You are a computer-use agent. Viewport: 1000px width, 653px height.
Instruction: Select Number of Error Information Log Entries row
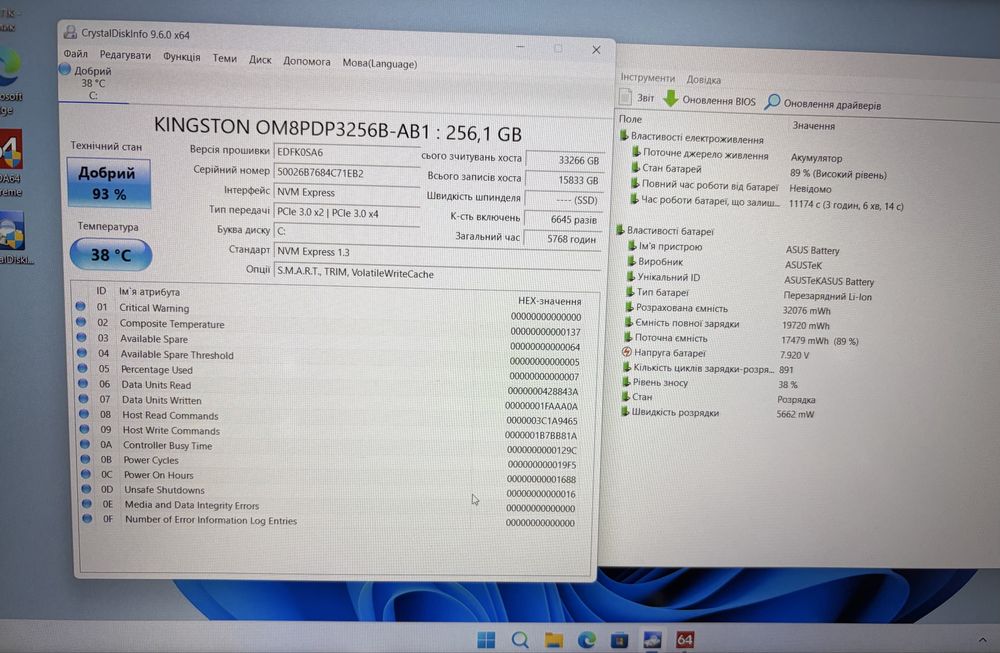332,520
